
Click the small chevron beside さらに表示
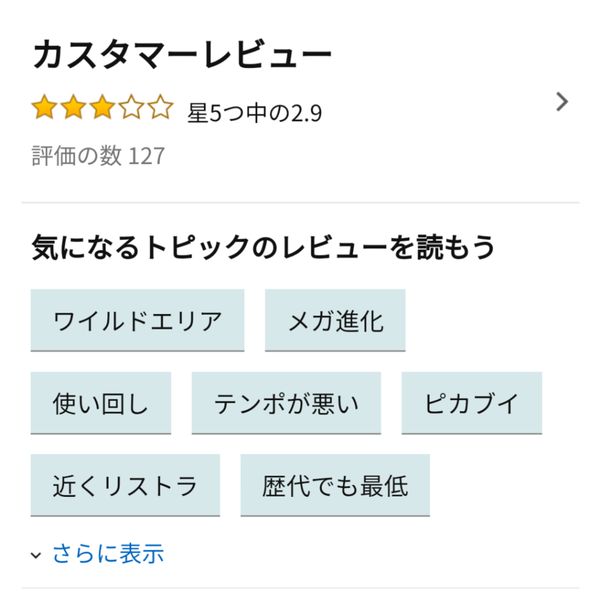pyautogui.click(x=37, y=555)
